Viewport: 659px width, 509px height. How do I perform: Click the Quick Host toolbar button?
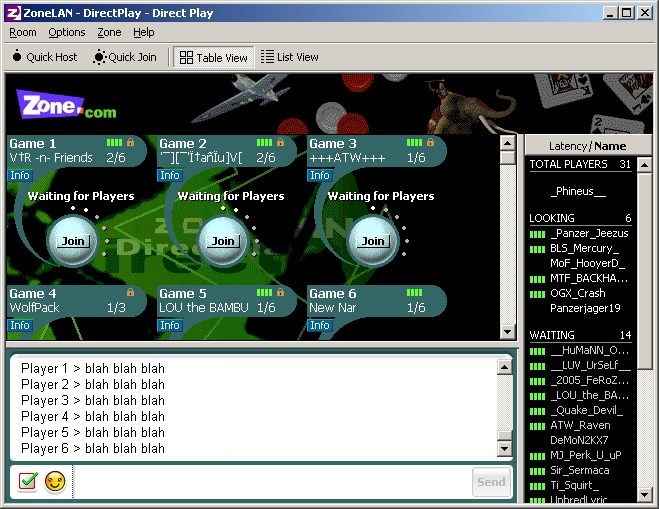point(45,57)
